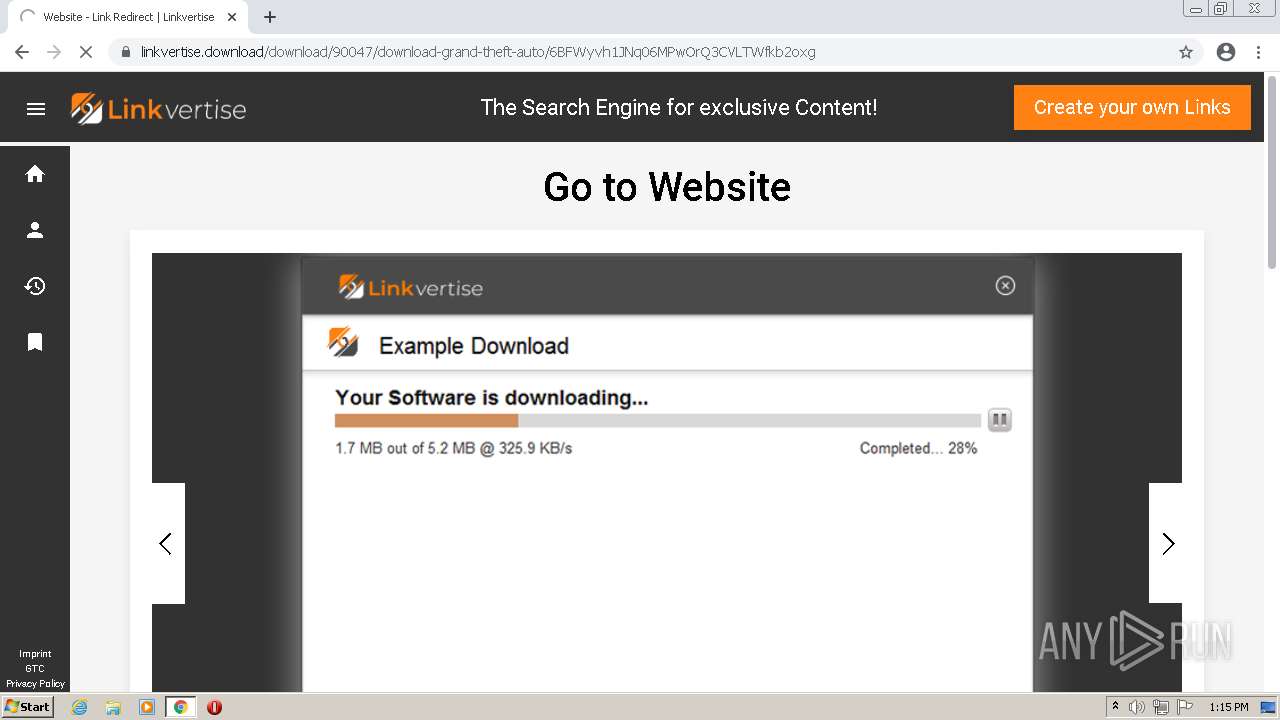Open Chrome three-dot menu
Image resolution: width=1280 pixels, height=720 pixels.
point(1258,52)
